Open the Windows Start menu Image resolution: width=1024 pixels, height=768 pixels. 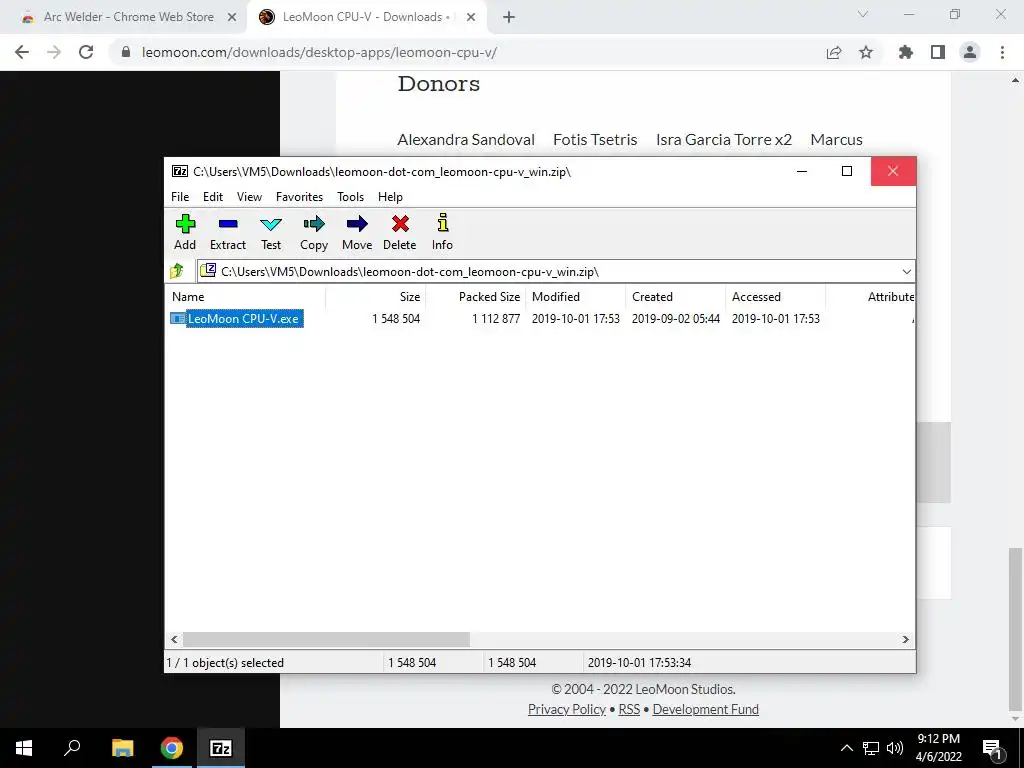pyautogui.click(x=24, y=748)
